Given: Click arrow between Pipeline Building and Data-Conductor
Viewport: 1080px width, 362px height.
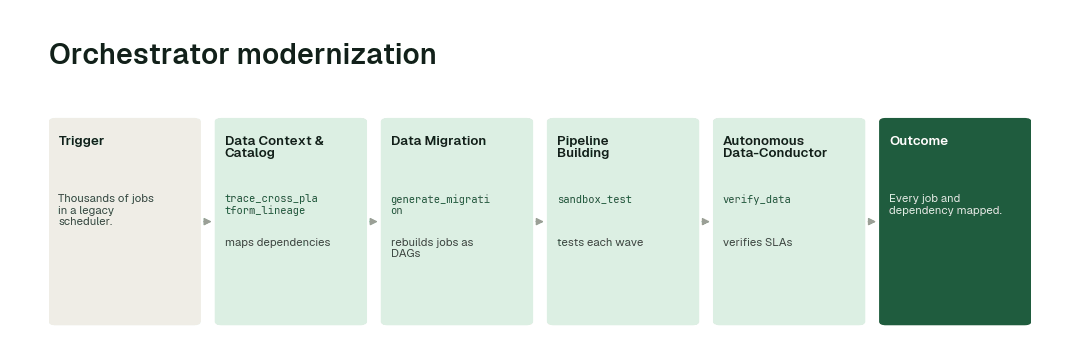Looking at the screenshot, I should point(705,222).
